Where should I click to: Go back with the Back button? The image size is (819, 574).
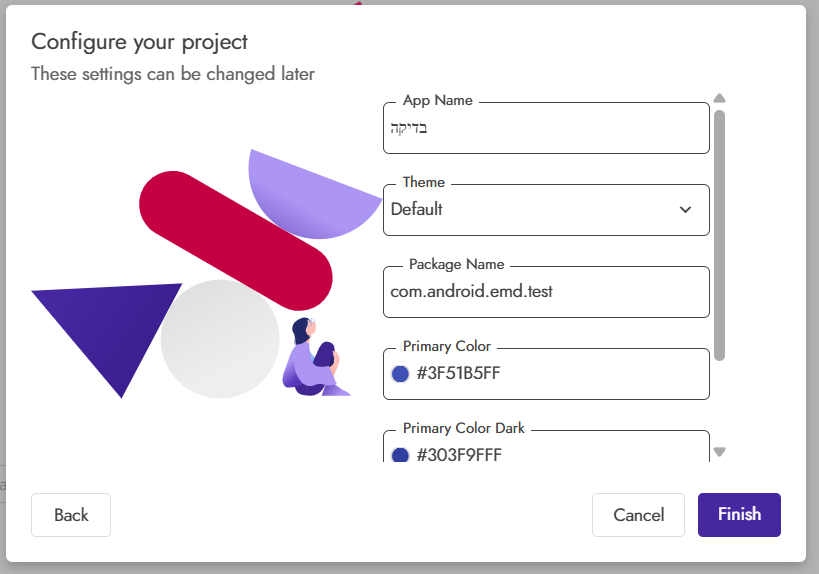71,515
